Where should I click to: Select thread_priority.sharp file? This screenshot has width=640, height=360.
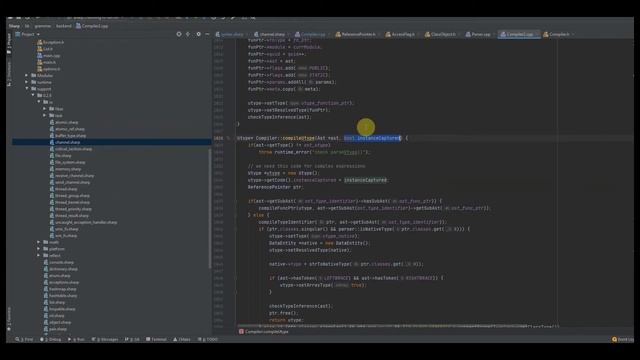pos(71,209)
